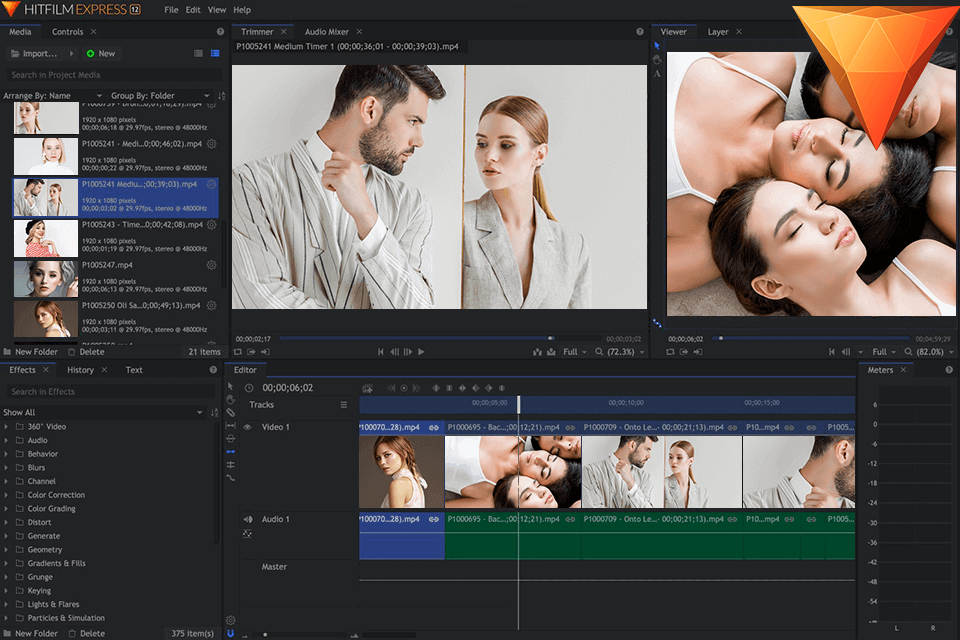Click Delete in Media panel

86,352
